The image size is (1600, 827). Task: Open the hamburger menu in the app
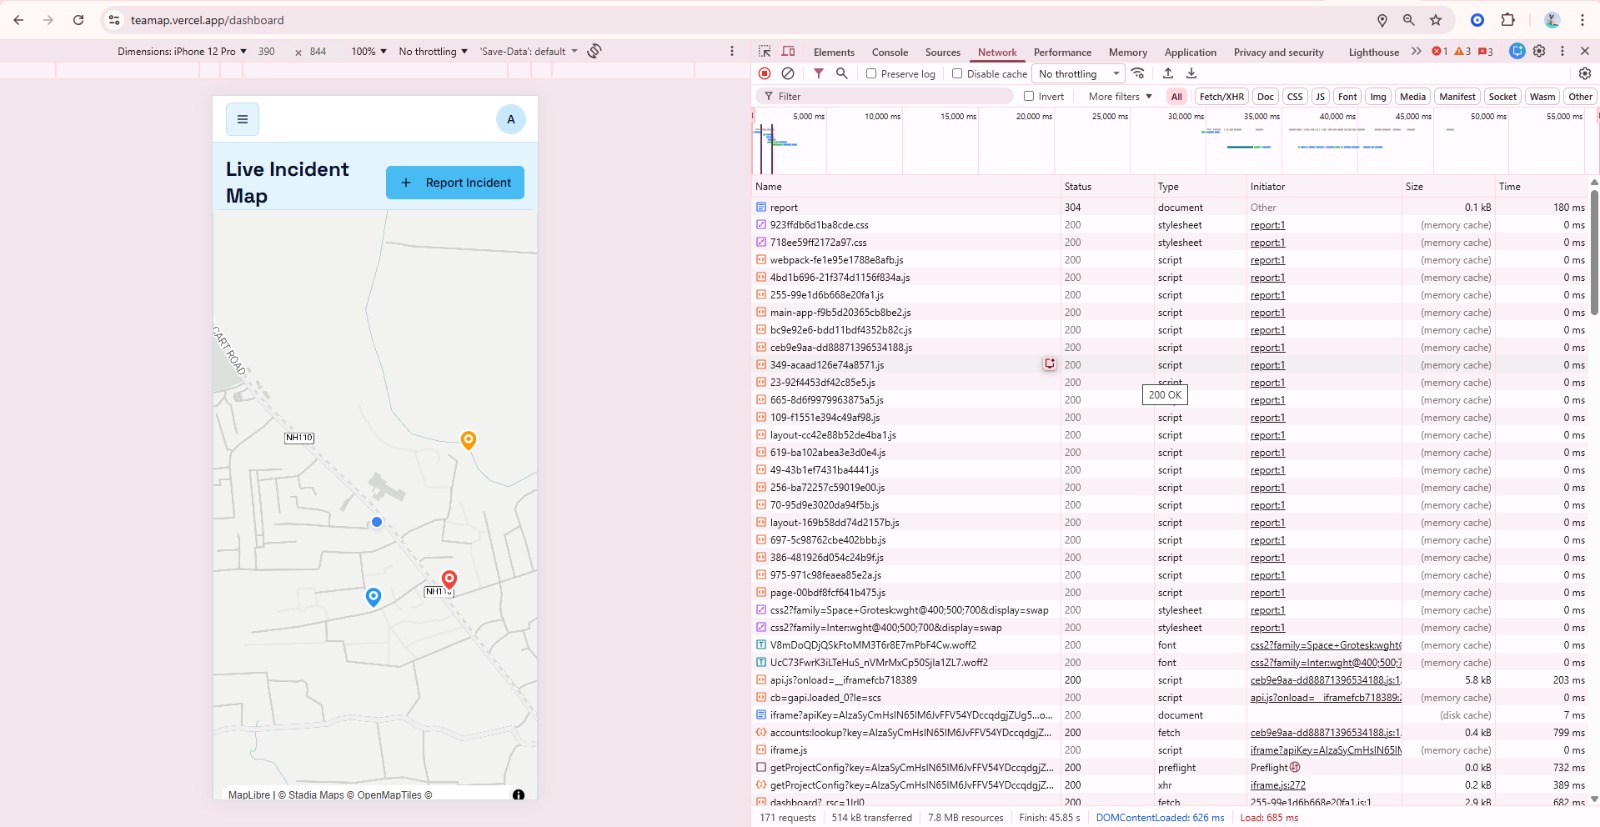coord(242,119)
